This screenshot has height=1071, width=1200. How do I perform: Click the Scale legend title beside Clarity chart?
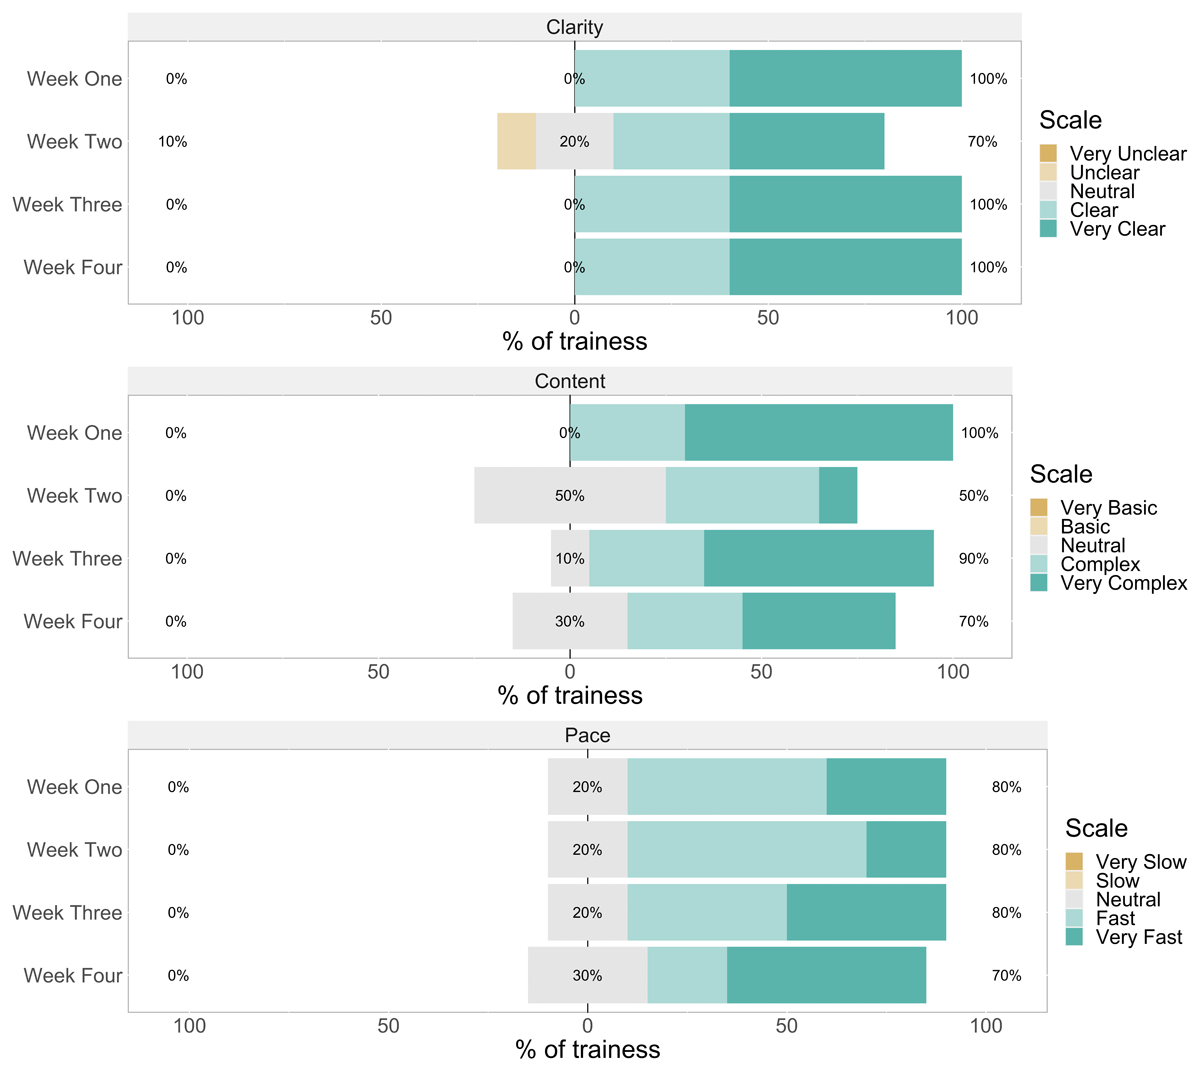point(1070,120)
